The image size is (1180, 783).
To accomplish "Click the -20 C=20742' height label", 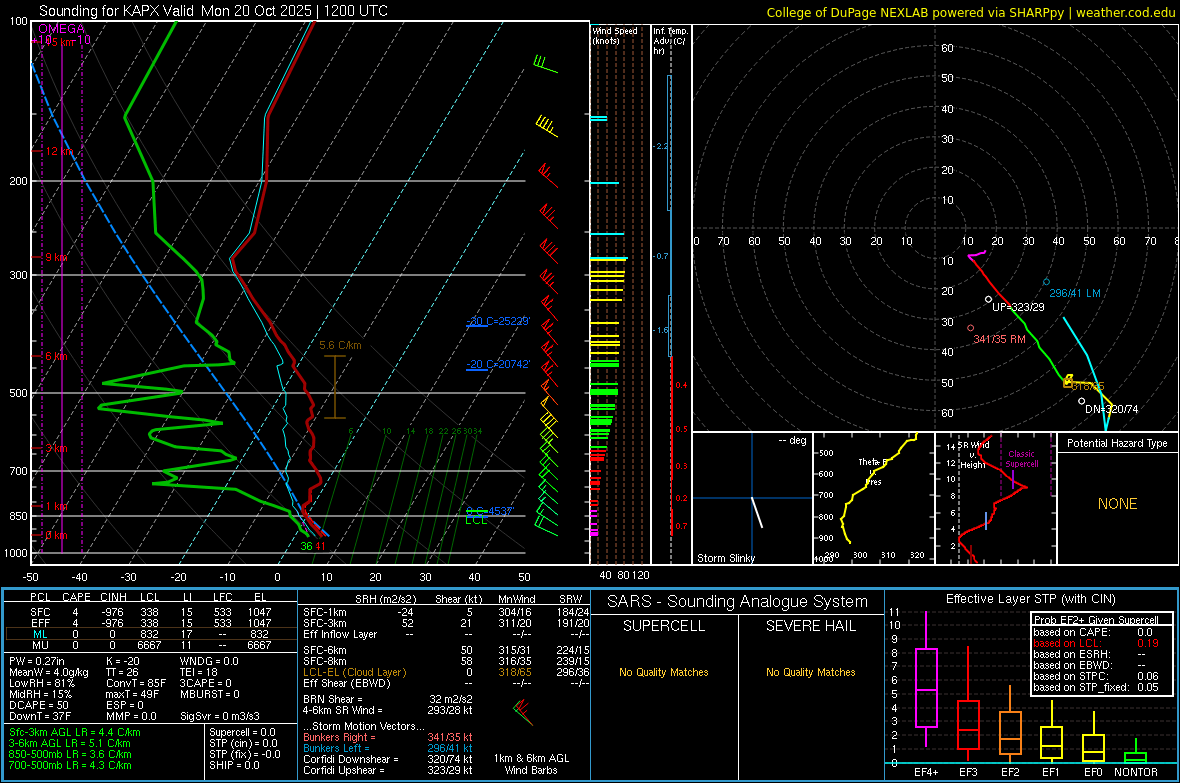I will (498, 364).
